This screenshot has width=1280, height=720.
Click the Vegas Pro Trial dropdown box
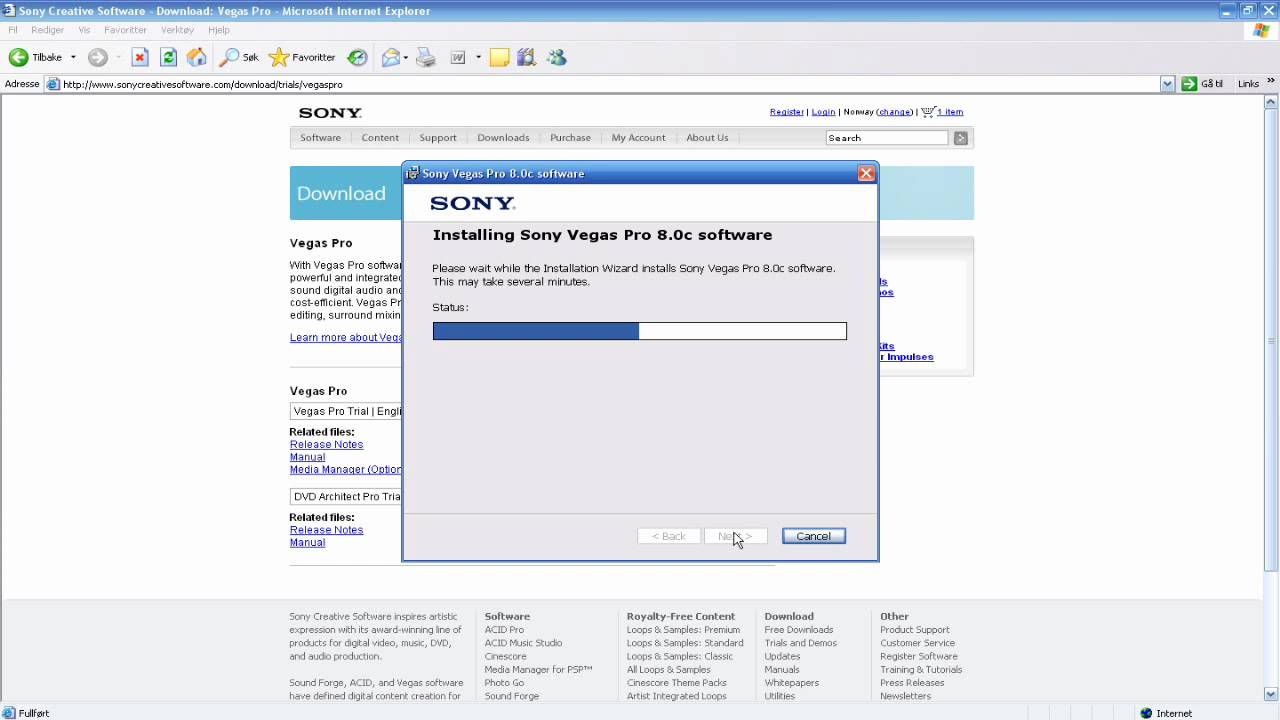tap(346, 411)
